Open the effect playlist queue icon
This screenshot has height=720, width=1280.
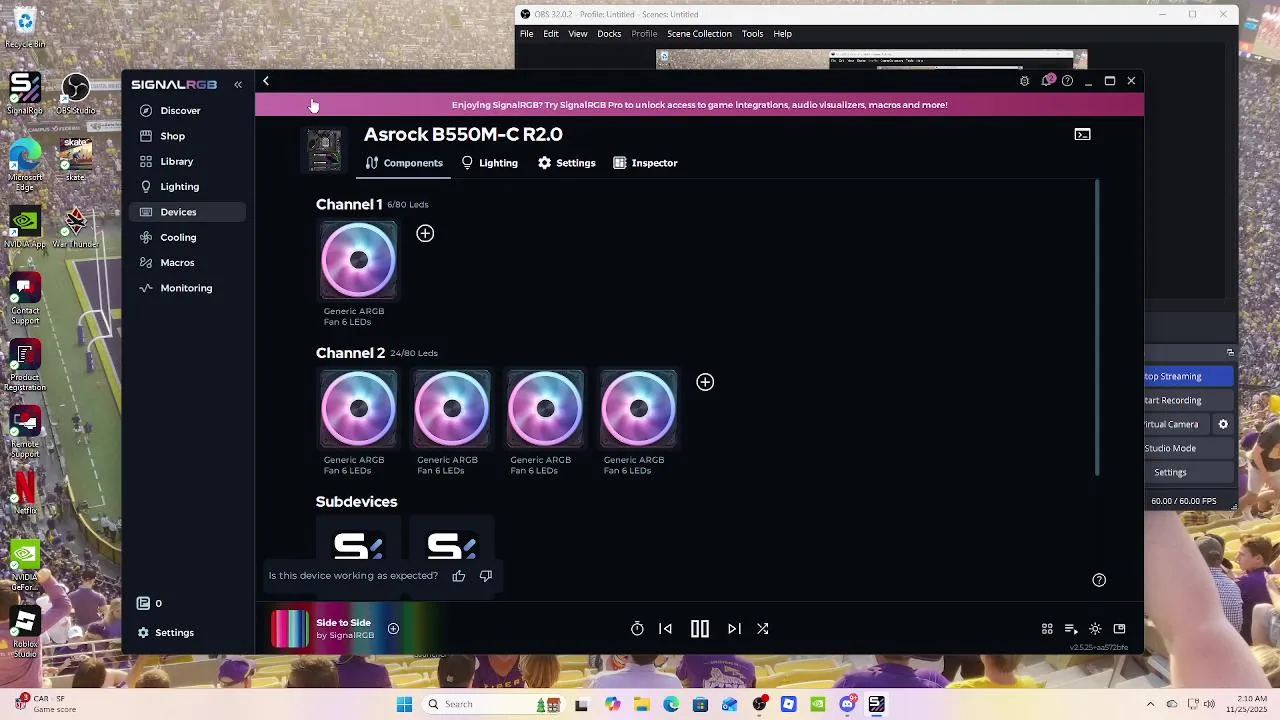[x=1071, y=629]
